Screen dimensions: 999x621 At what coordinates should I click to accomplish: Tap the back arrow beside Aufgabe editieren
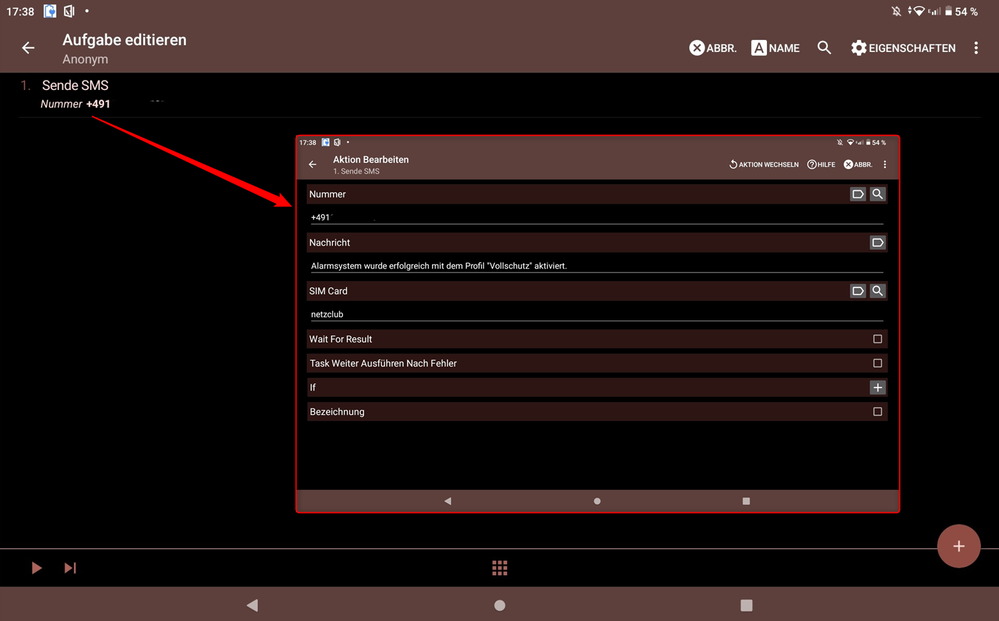coord(28,48)
